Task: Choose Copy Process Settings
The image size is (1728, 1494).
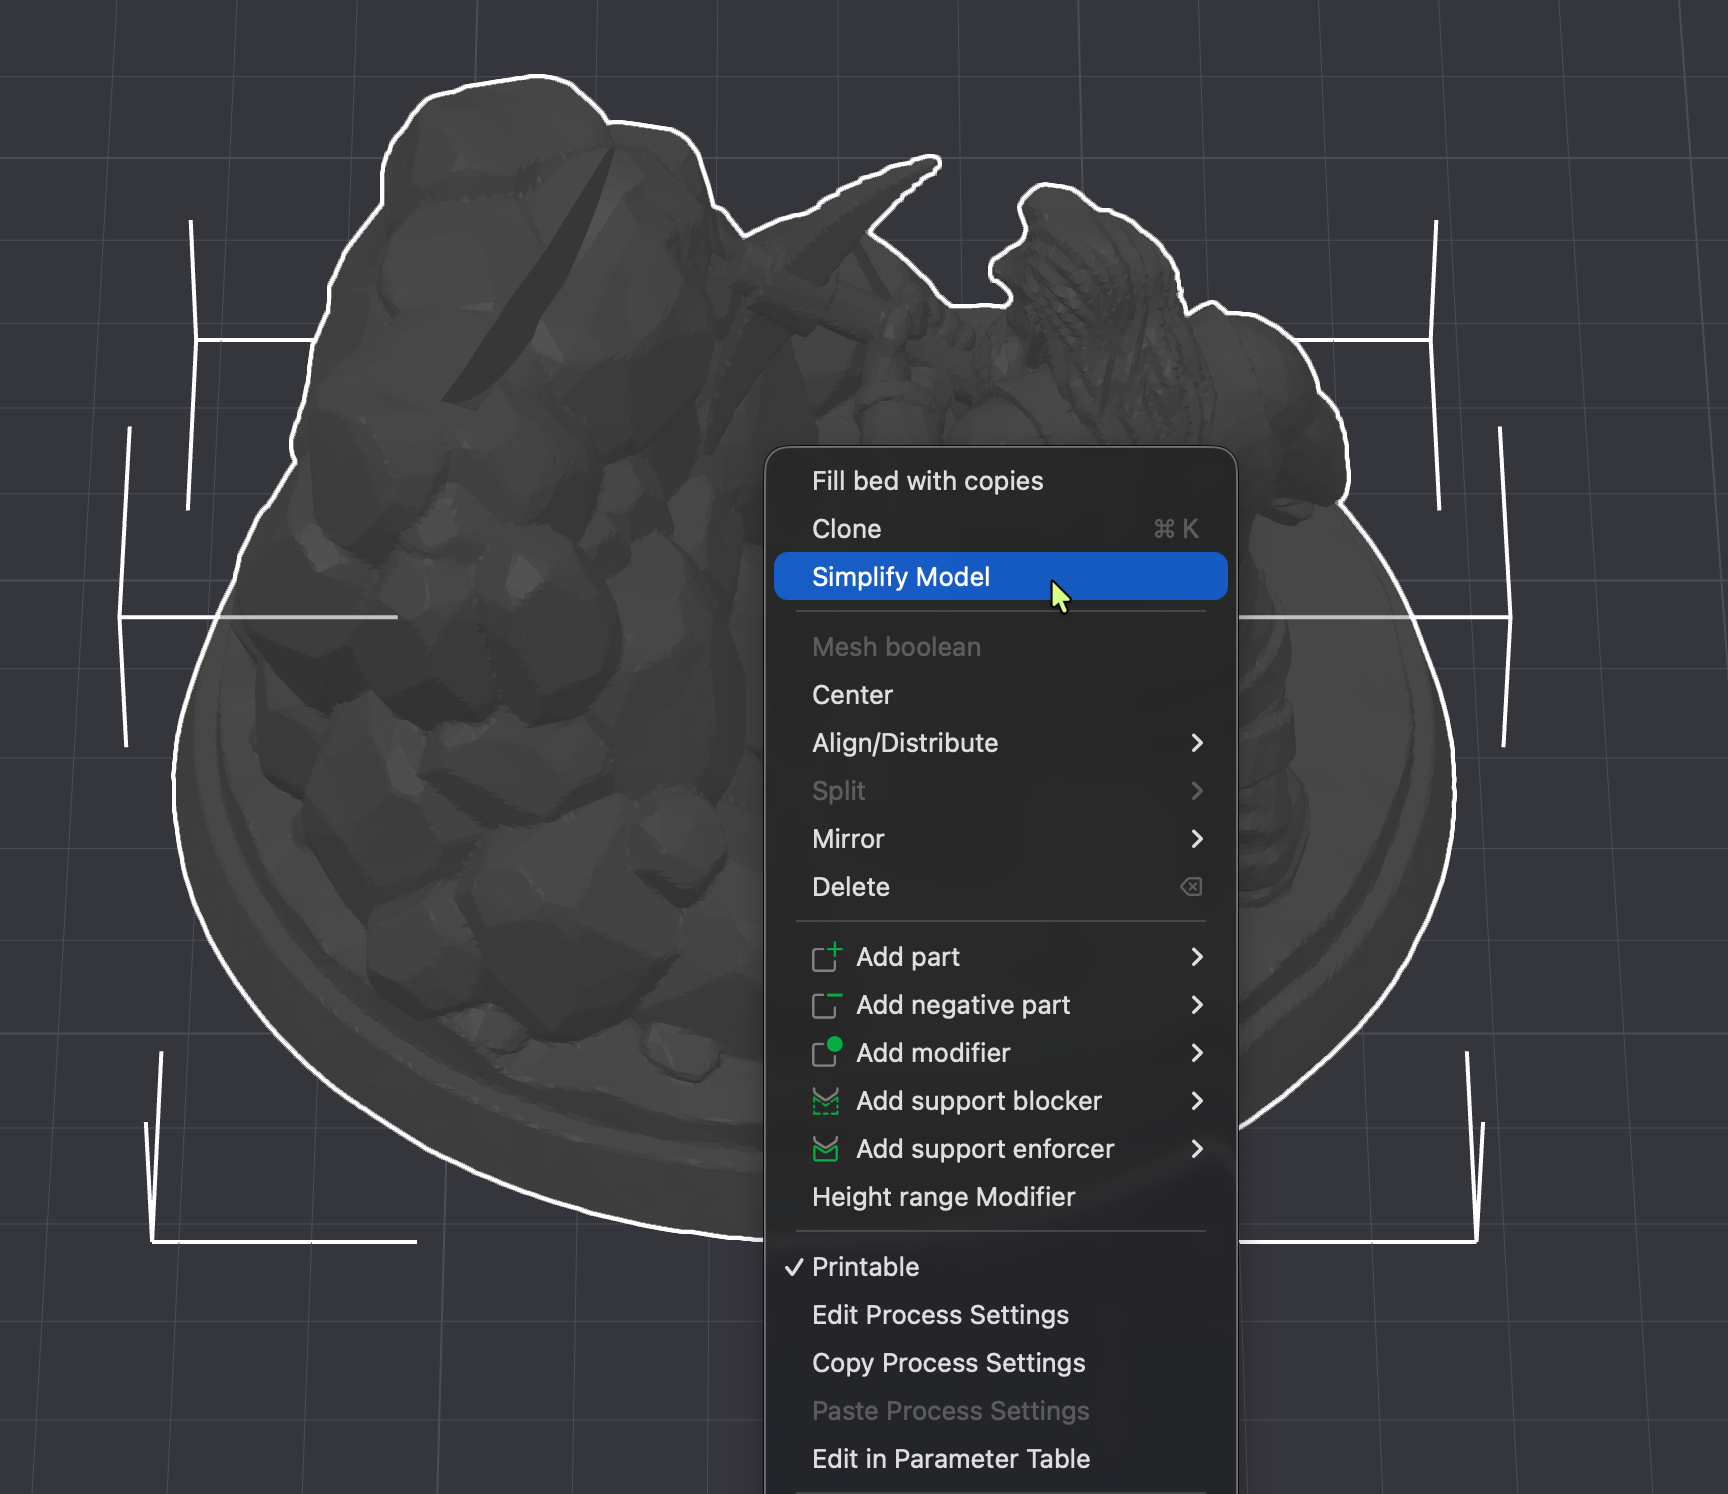Action: tap(948, 1363)
